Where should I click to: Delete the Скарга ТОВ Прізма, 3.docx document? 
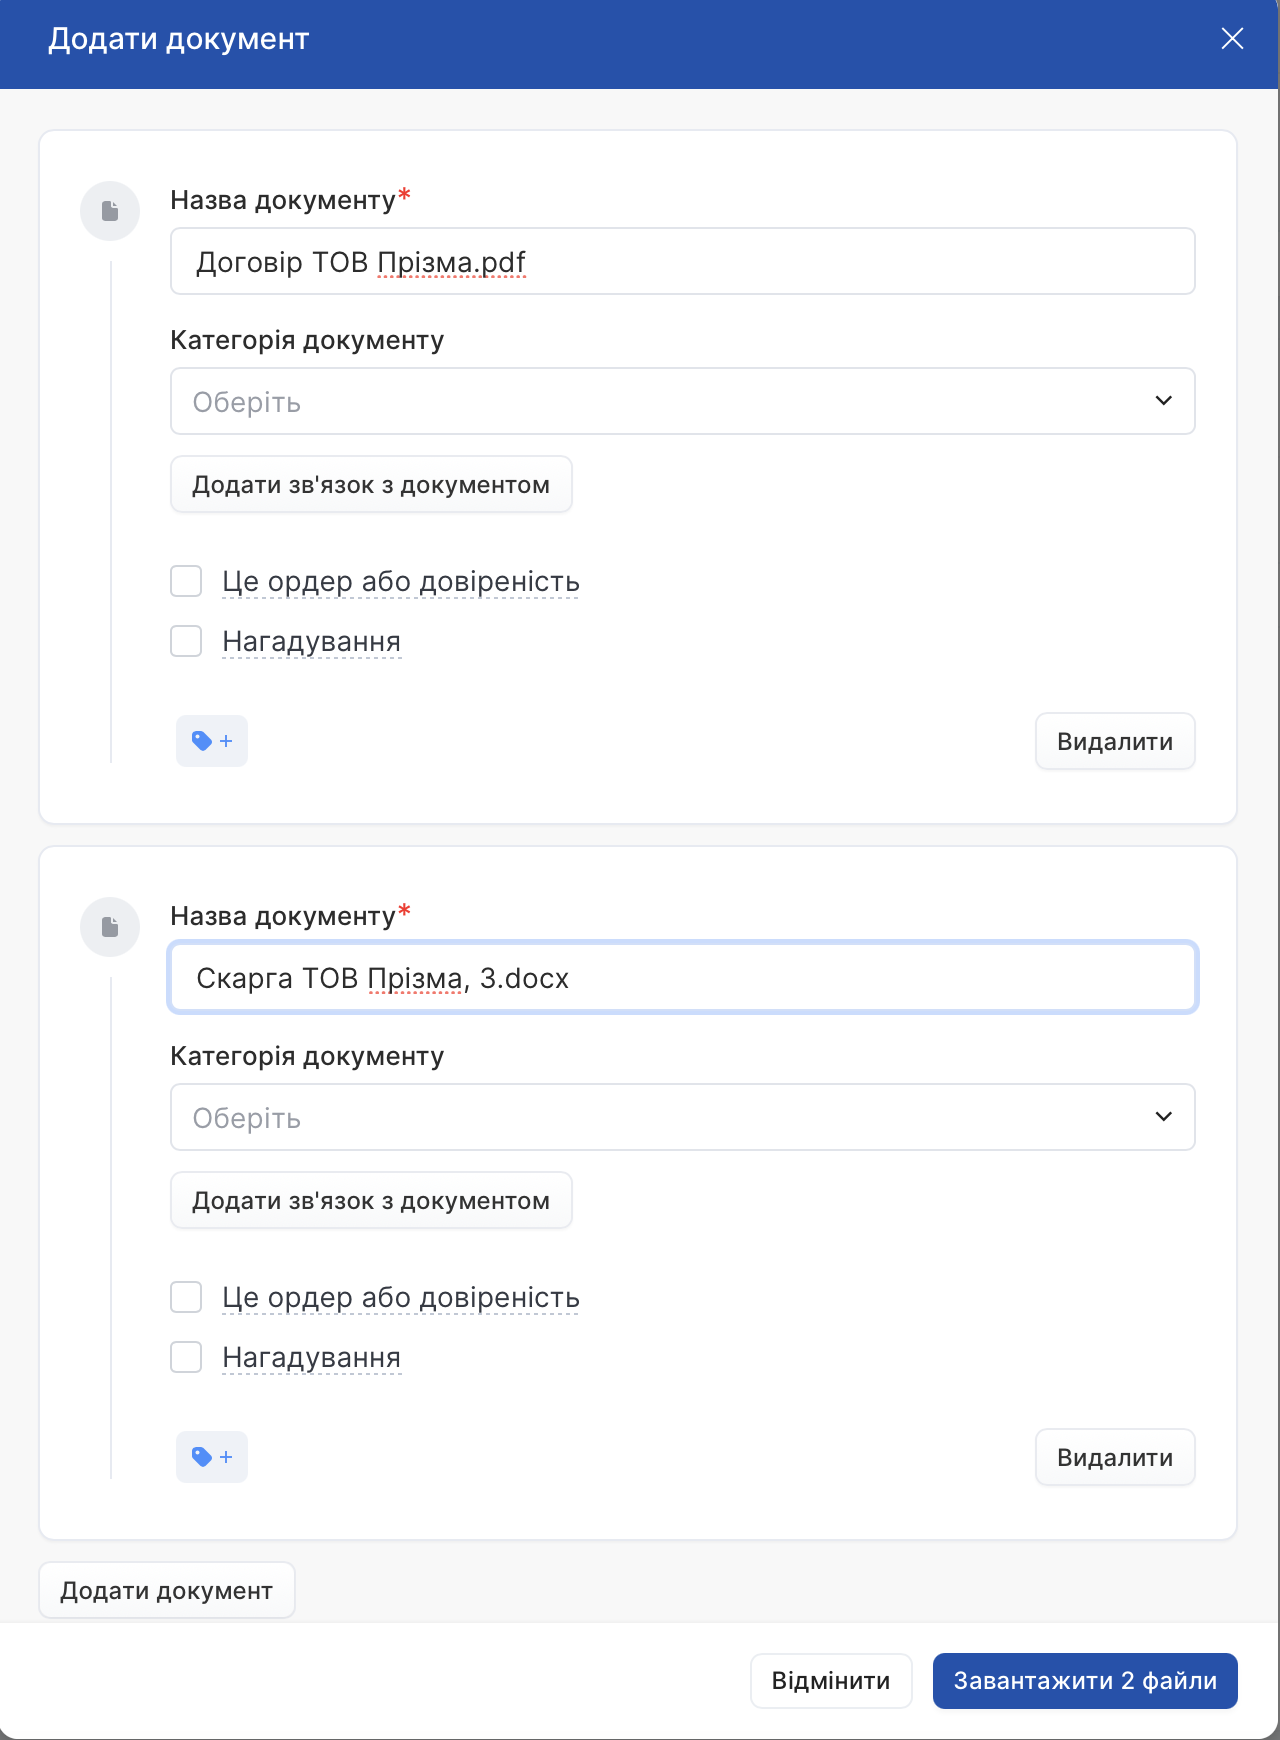click(1115, 1458)
